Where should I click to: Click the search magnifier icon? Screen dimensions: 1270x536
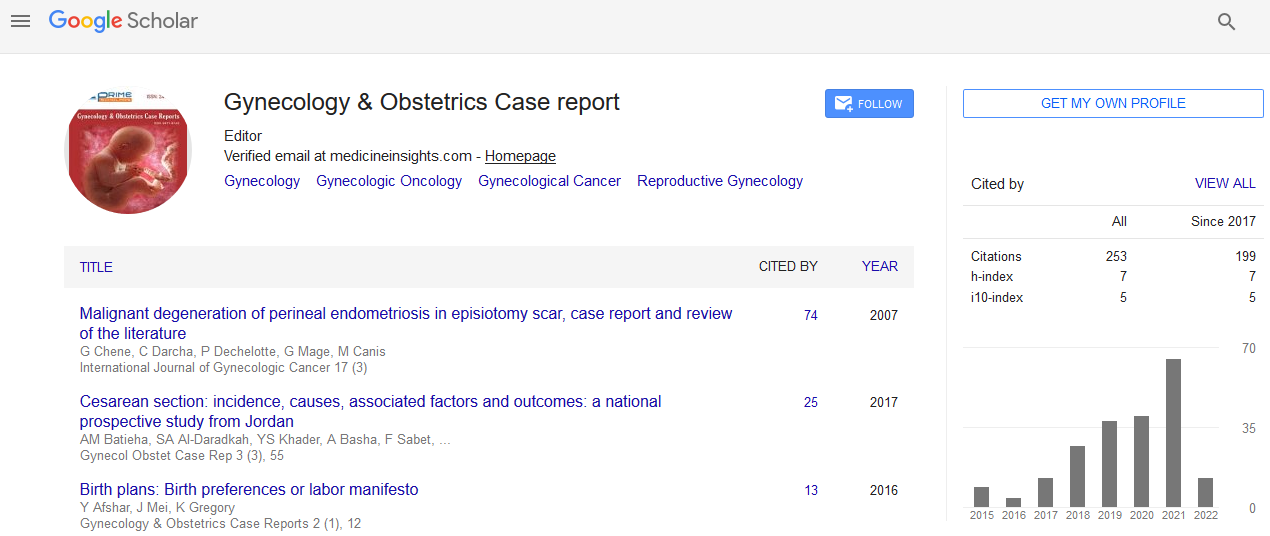click(x=1226, y=22)
